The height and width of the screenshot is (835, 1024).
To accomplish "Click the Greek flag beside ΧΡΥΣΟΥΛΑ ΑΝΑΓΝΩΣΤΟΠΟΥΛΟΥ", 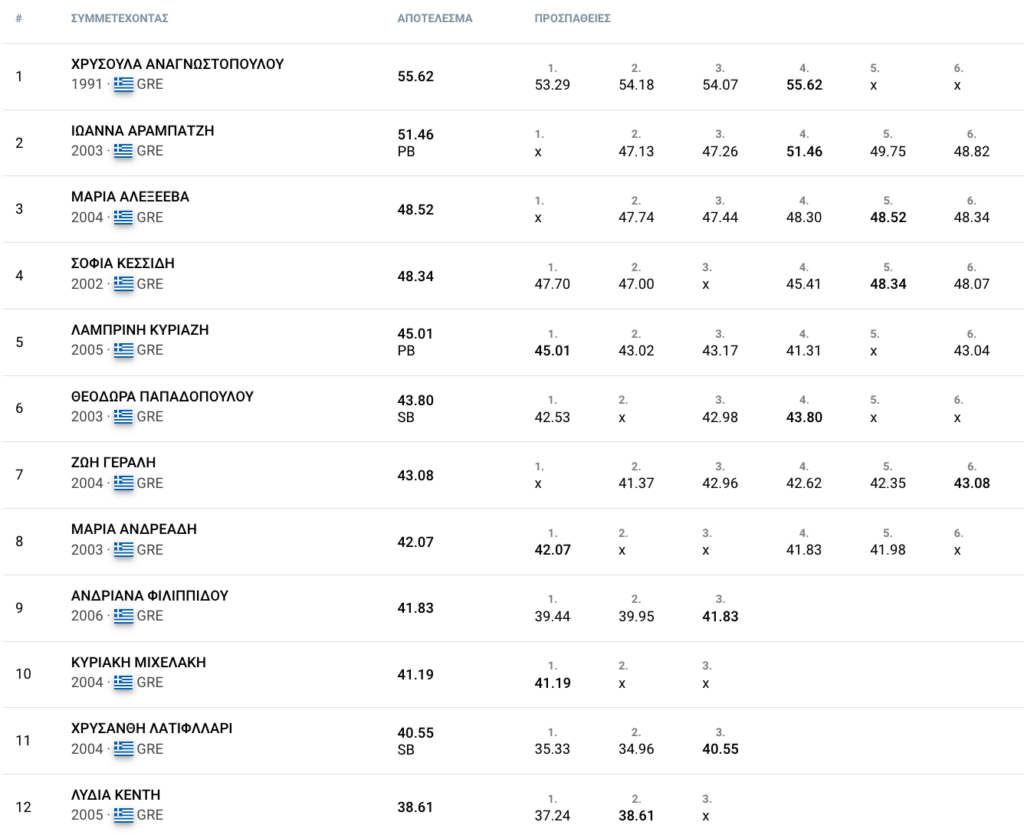I will [123, 85].
